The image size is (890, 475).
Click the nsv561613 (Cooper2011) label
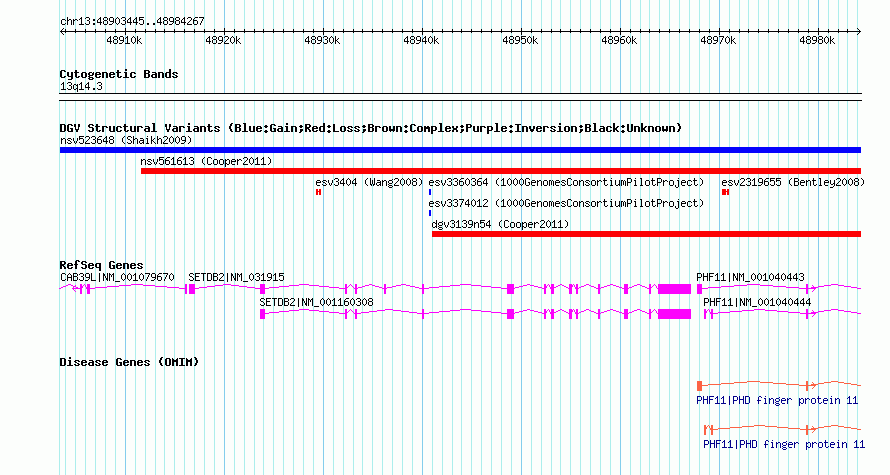point(206,161)
